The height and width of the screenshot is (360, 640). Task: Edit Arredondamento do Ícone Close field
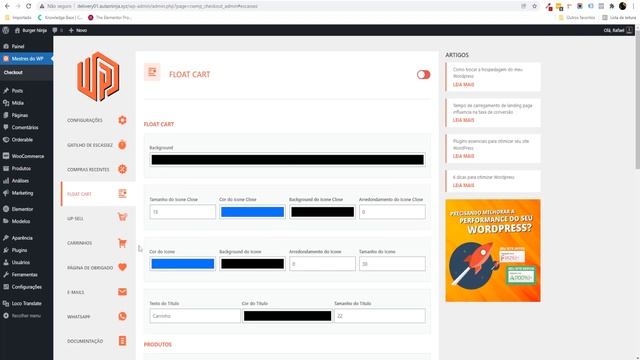[392, 212]
